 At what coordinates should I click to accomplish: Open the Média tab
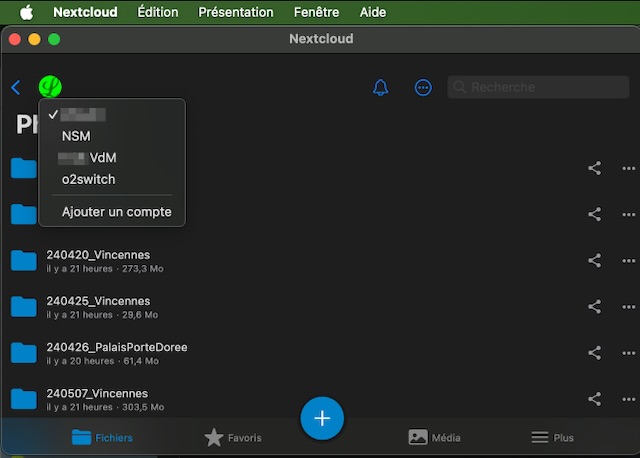point(434,438)
